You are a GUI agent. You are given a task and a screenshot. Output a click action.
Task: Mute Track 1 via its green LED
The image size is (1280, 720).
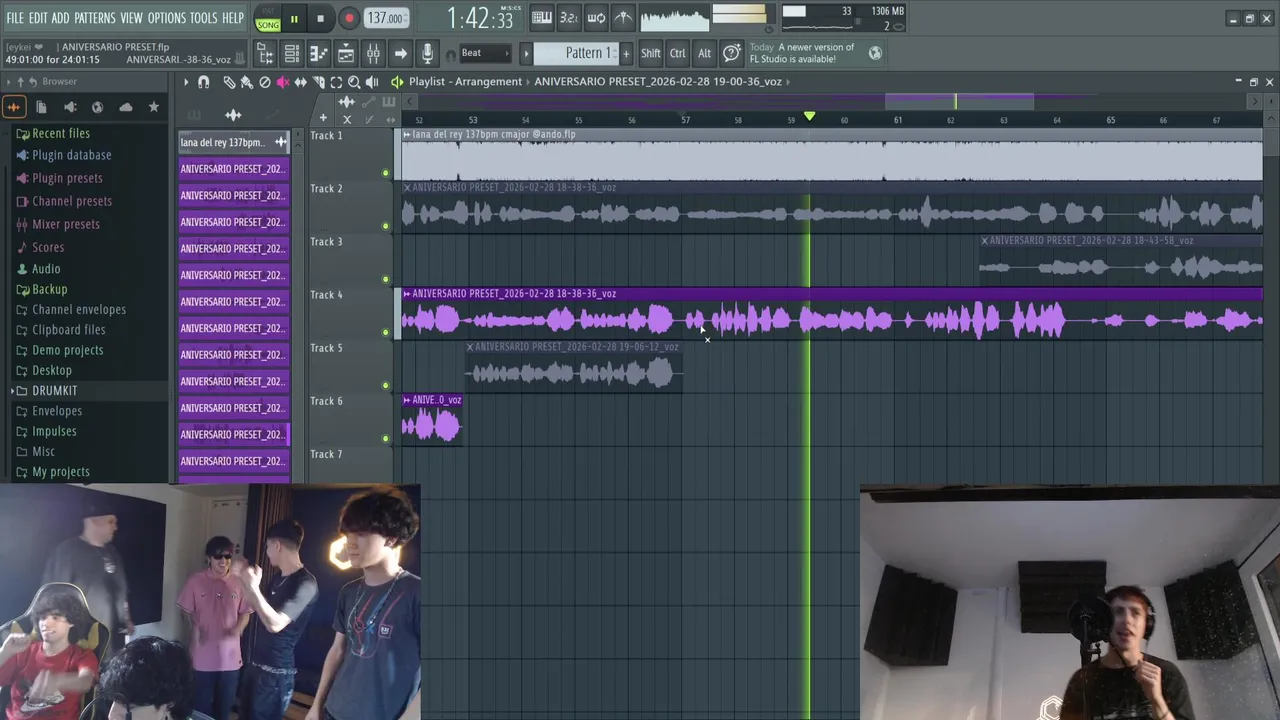(x=385, y=173)
